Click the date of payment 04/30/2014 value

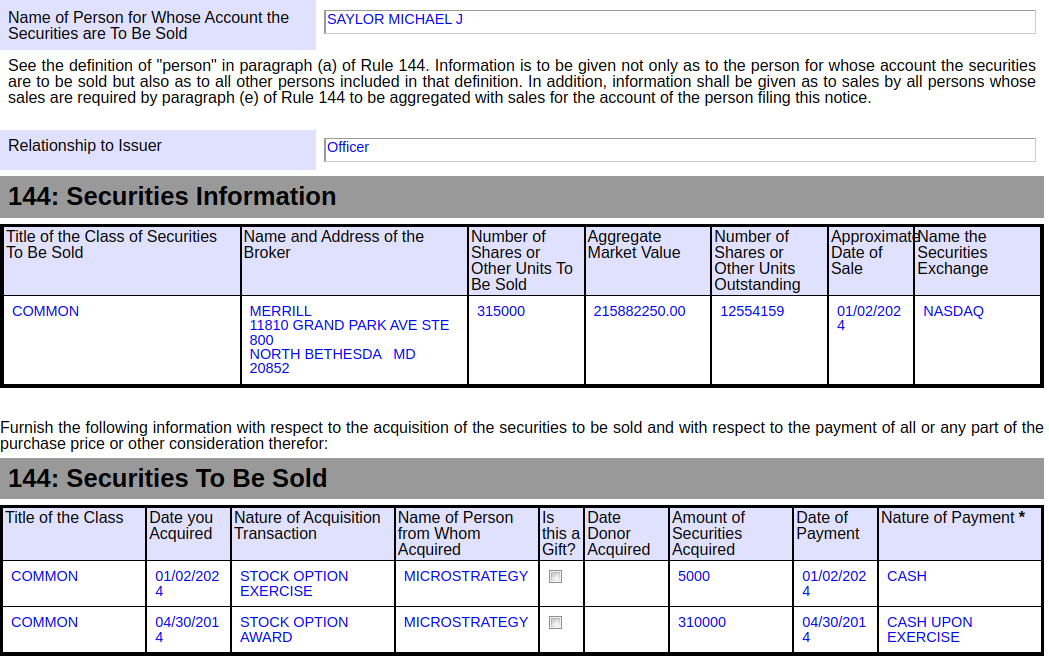(834, 630)
